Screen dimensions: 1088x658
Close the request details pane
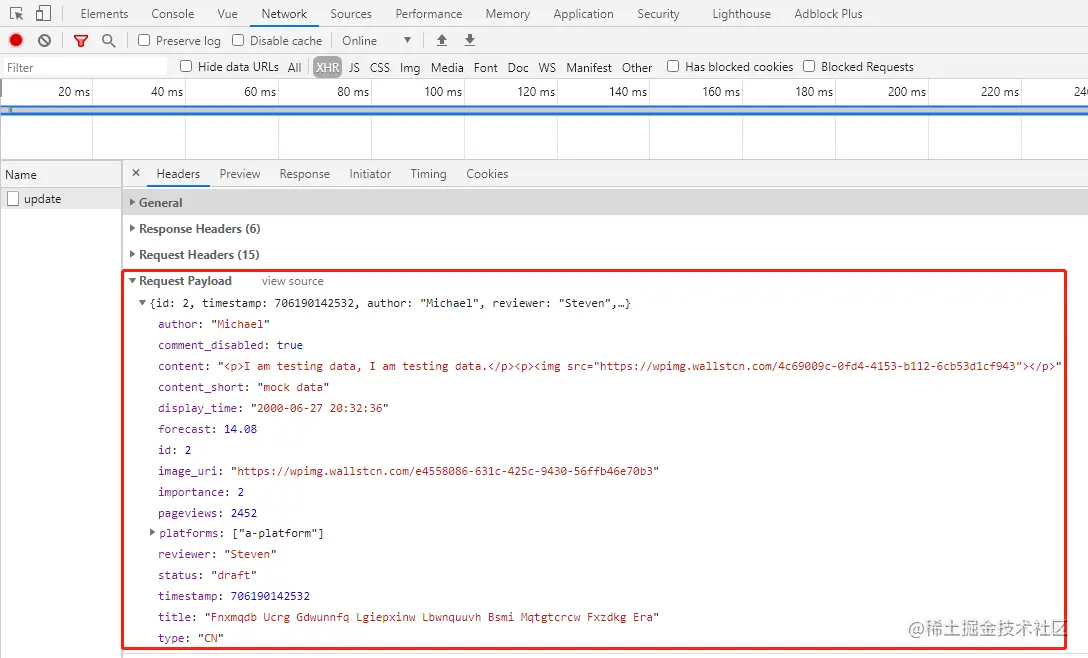[x=136, y=173]
